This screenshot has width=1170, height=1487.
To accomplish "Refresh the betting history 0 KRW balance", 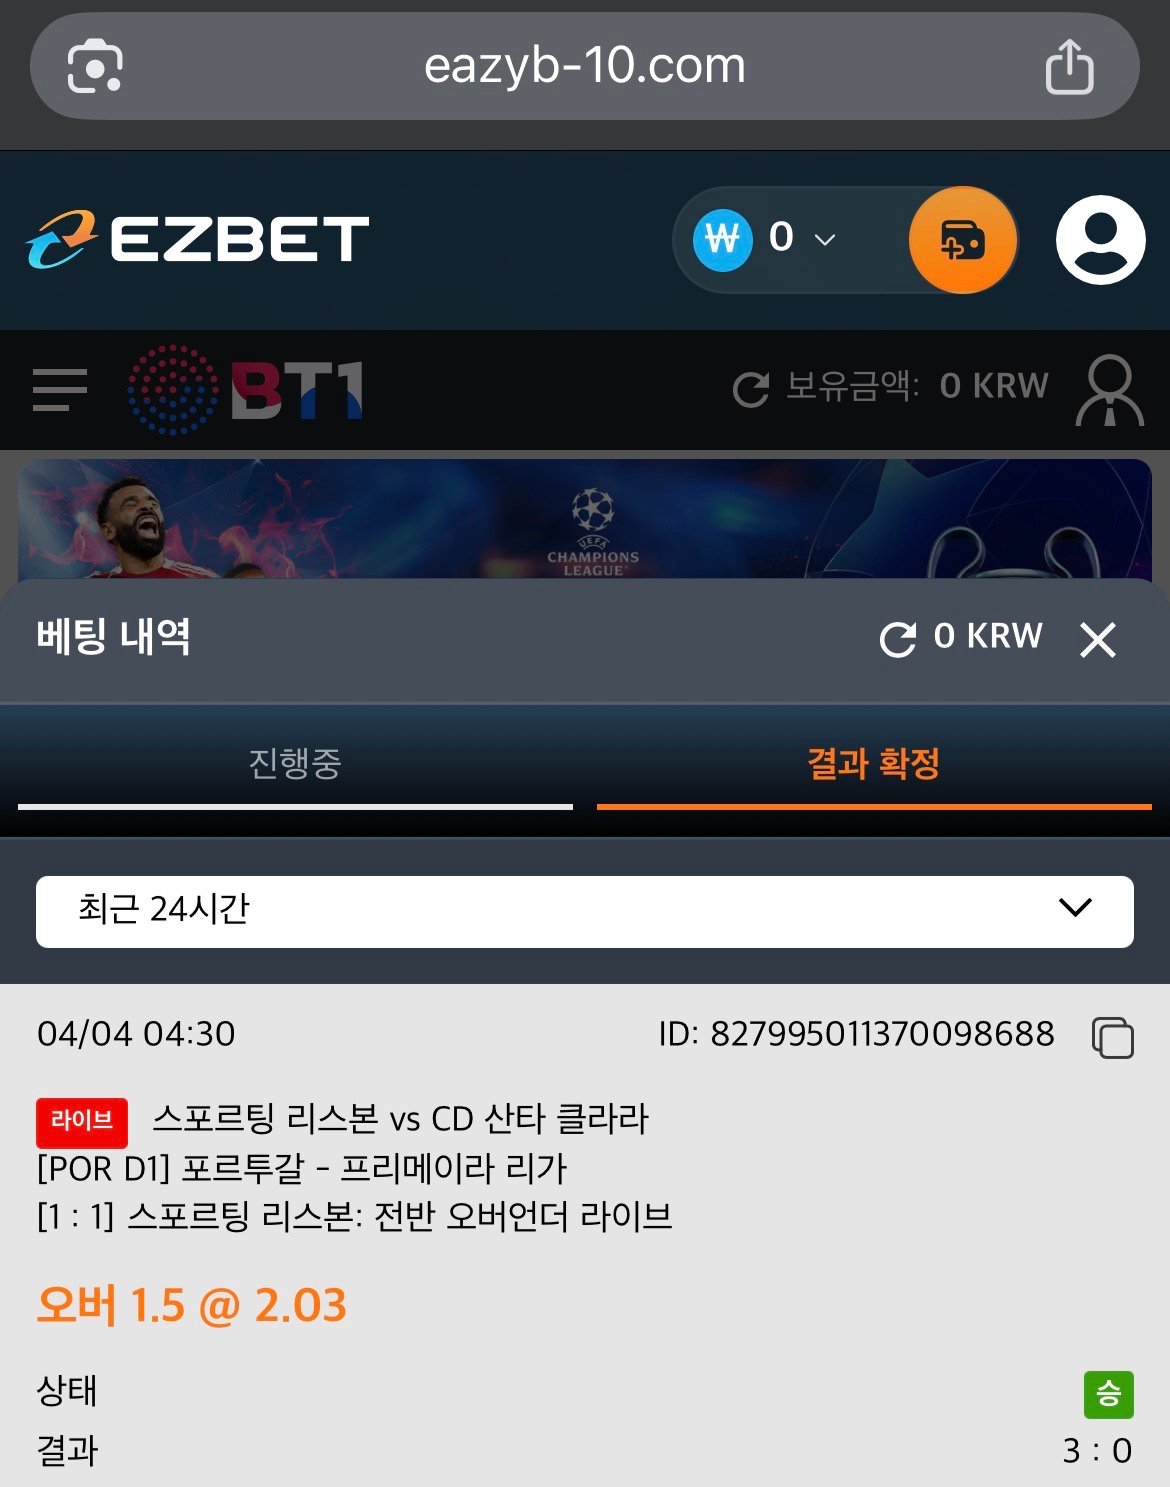I will point(898,639).
